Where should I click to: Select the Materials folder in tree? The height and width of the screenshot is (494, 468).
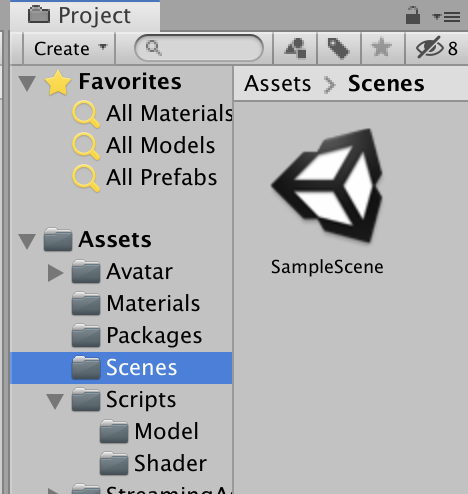pos(136,304)
